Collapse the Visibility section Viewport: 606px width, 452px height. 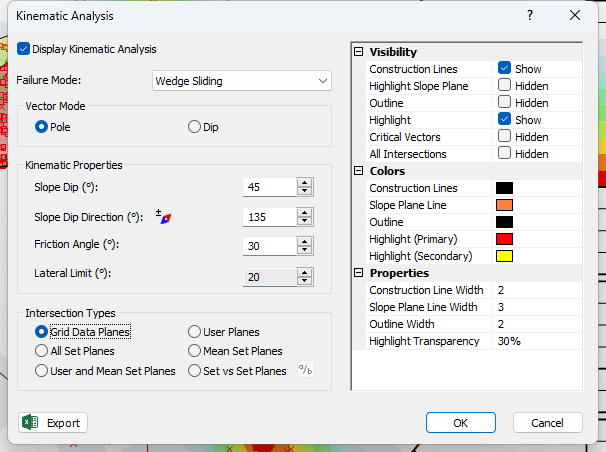point(359,52)
